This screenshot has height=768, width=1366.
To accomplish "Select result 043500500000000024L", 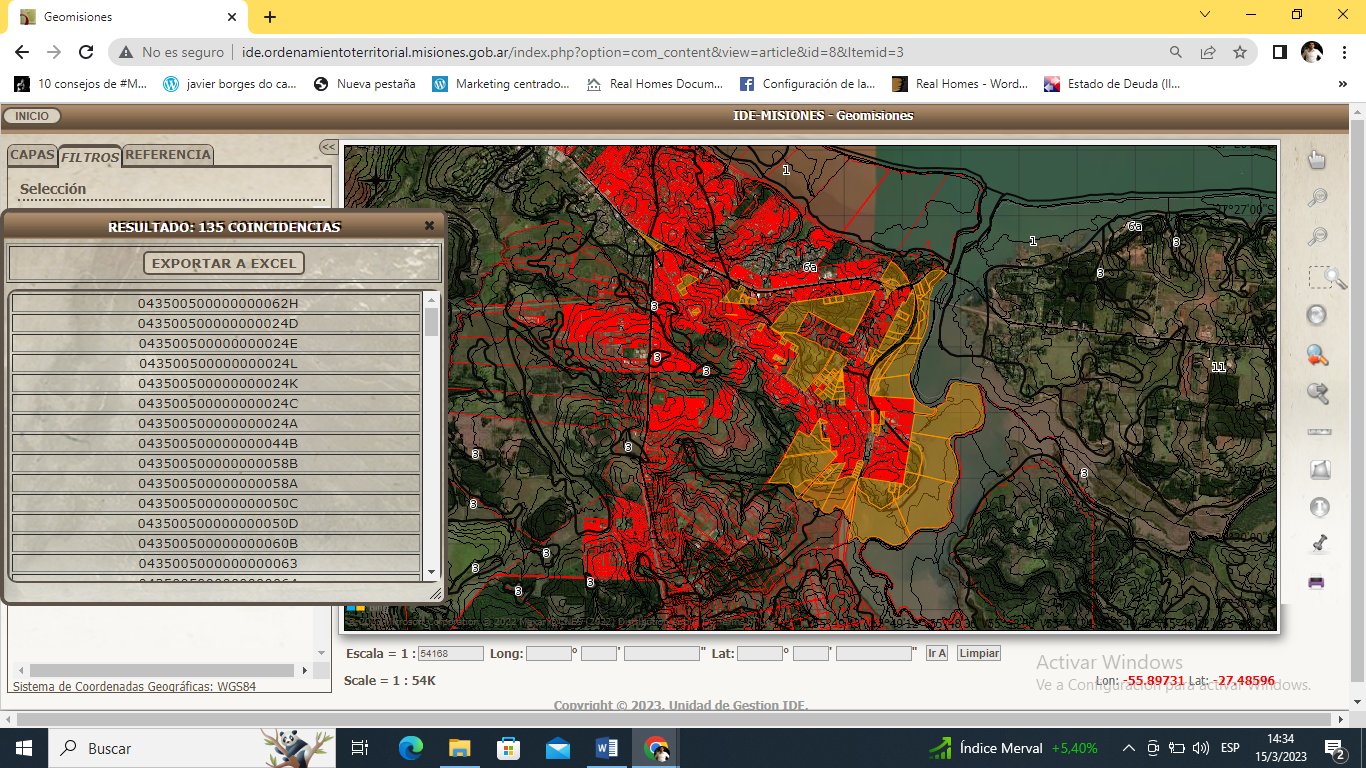I will (217, 363).
